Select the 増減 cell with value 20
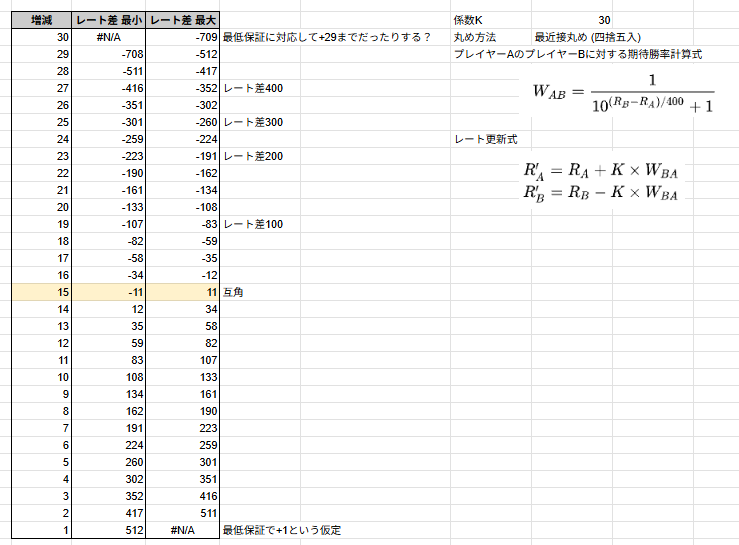The image size is (739, 545). click(41, 207)
